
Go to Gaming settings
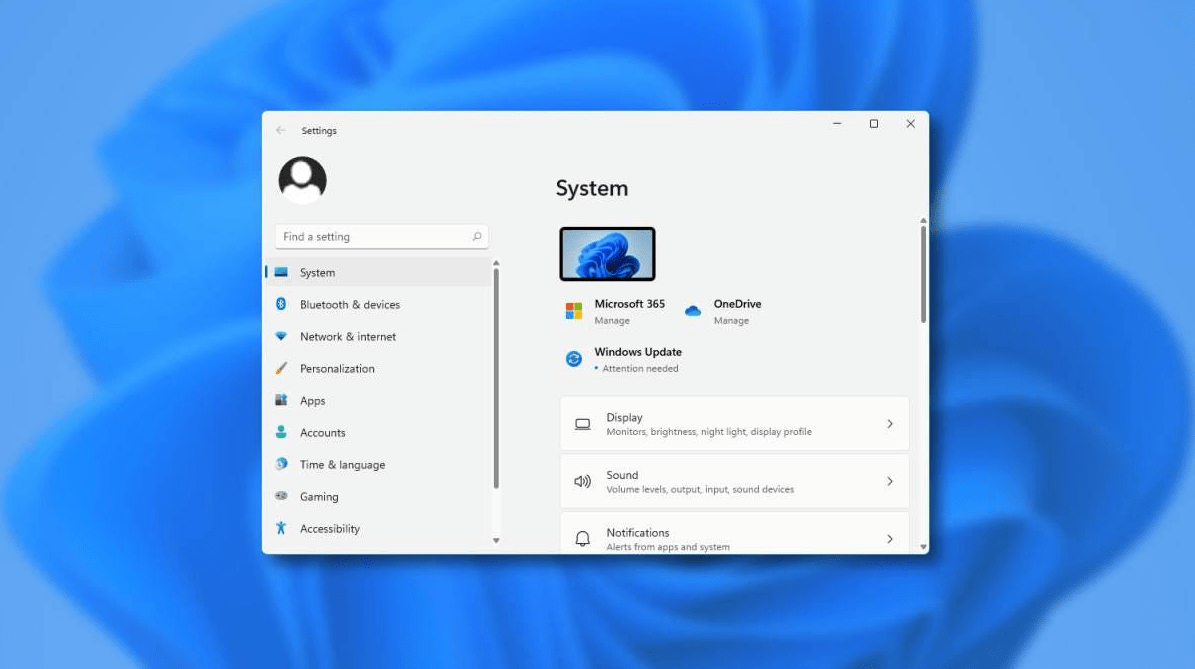pyautogui.click(x=379, y=496)
